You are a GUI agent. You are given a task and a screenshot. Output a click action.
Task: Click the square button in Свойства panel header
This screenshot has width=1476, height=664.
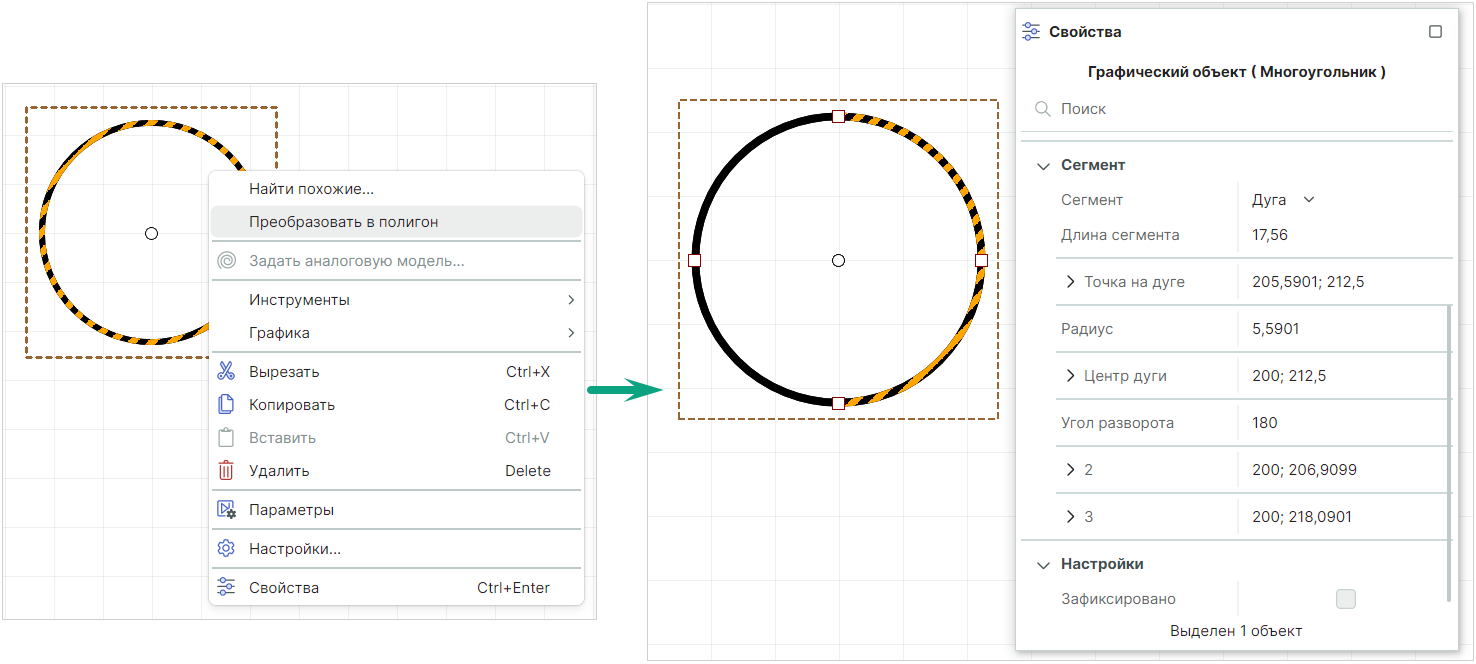[x=1435, y=32]
